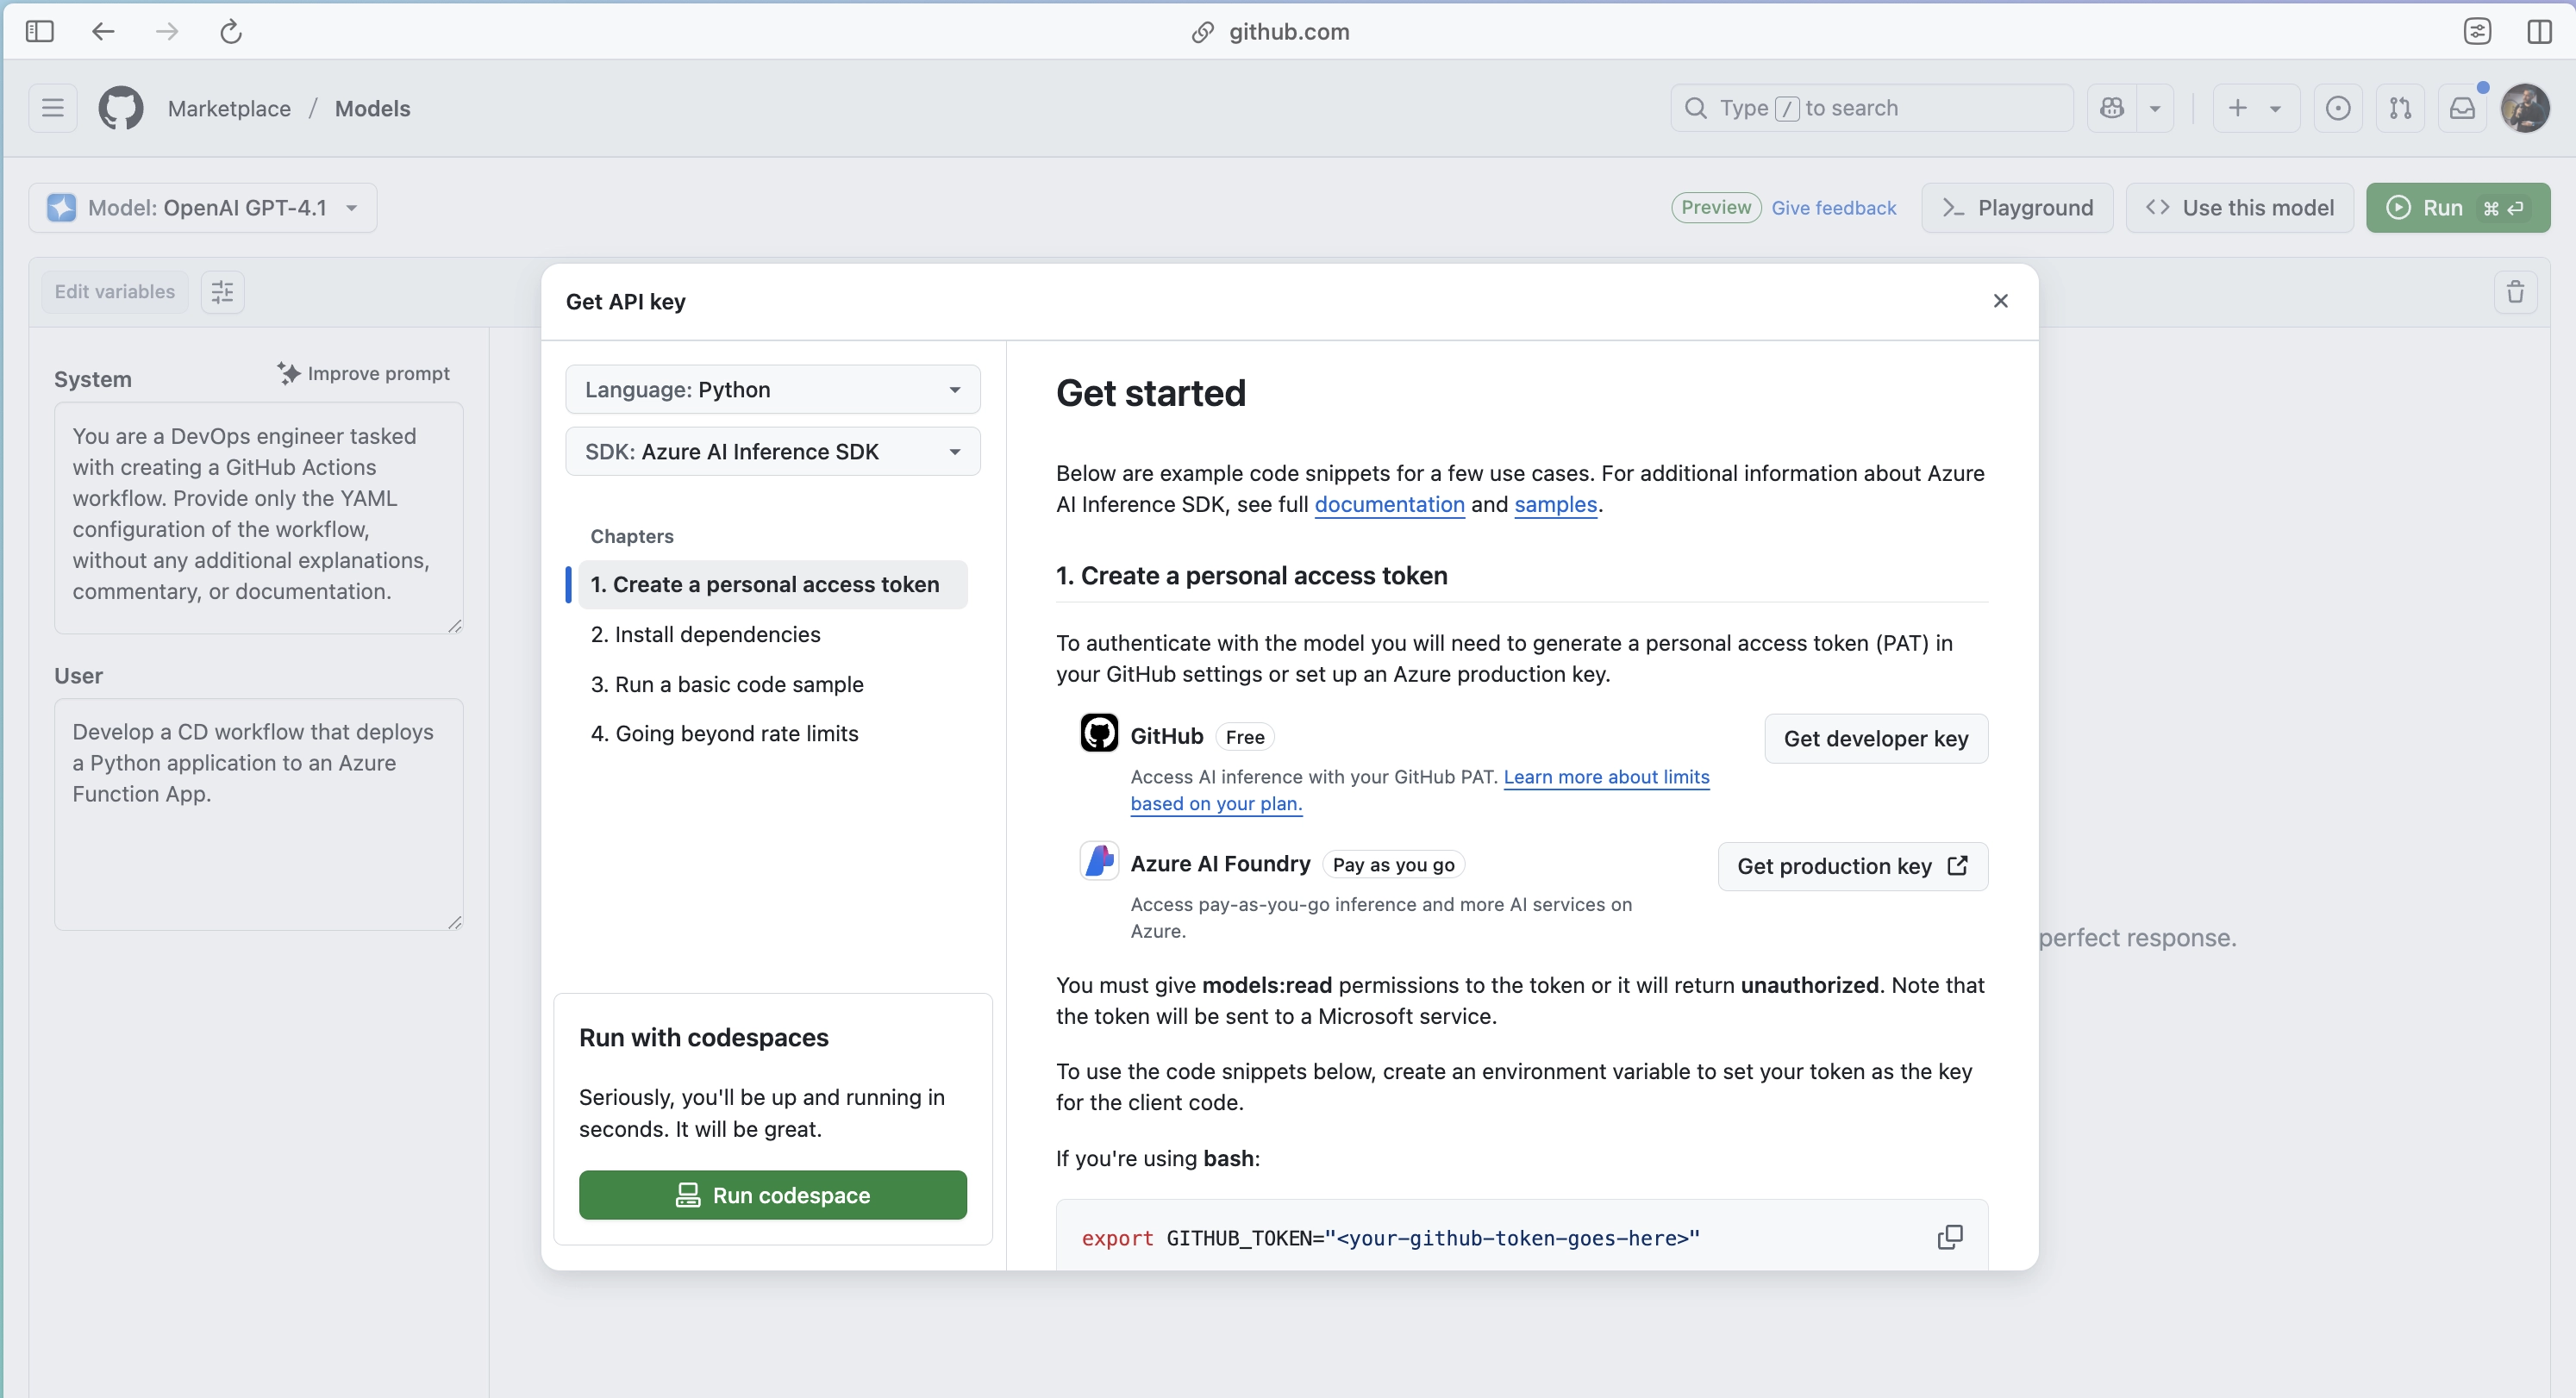Click the Azure AI Foundry logo icon
Image resolution: width=2576 pixels, height=1398 pixels.
1099,860
